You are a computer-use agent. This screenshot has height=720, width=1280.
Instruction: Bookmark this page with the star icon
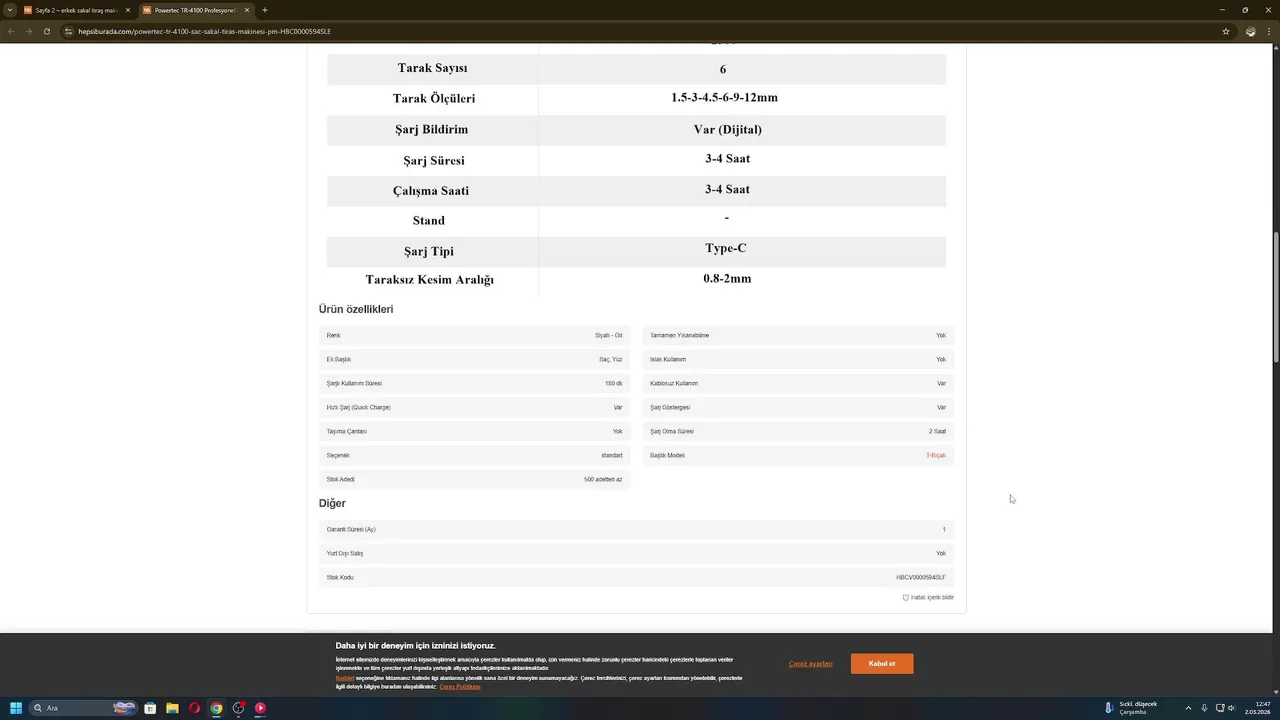click(x=1226, y=31)
